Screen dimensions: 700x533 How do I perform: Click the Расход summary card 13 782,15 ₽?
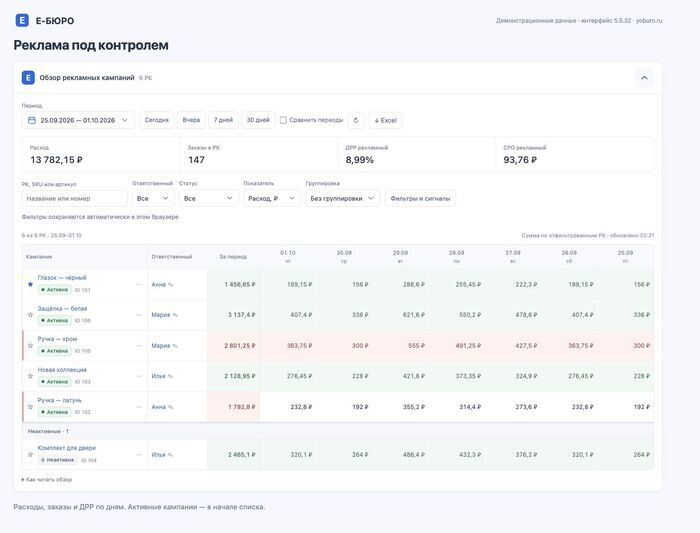[x=101, y=154]
